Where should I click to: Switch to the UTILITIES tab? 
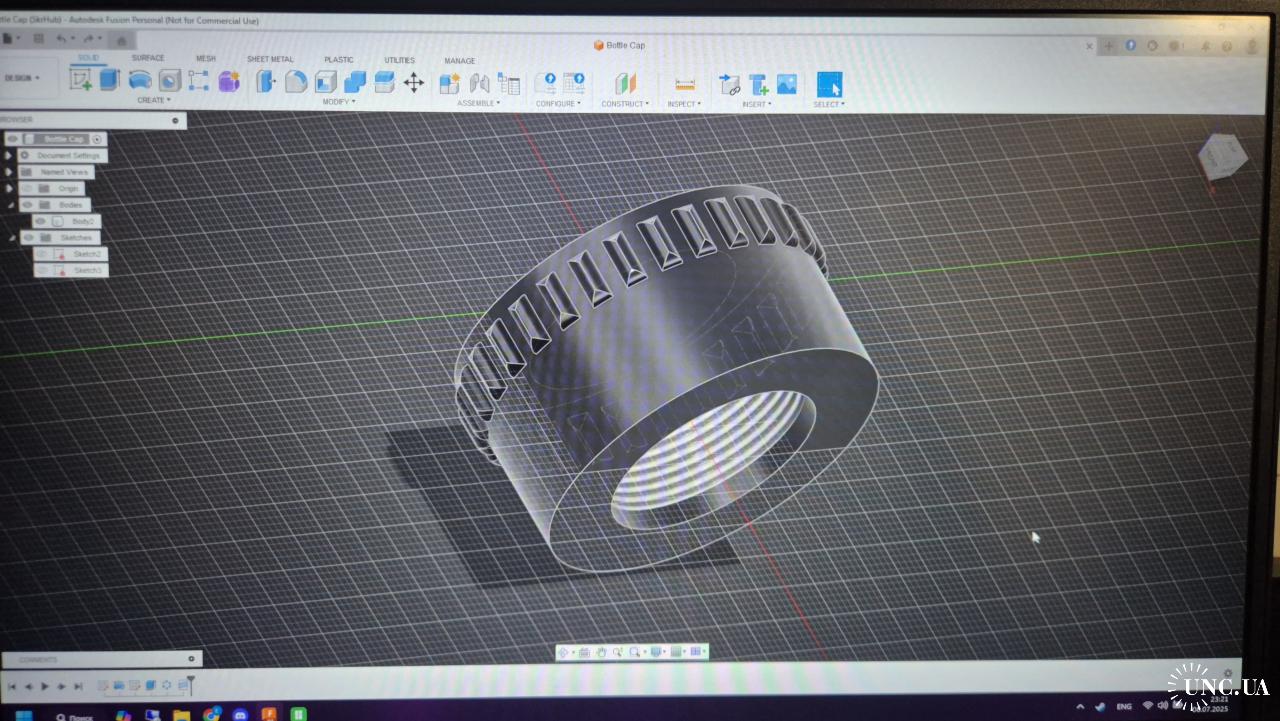click(x=400, y=60)
